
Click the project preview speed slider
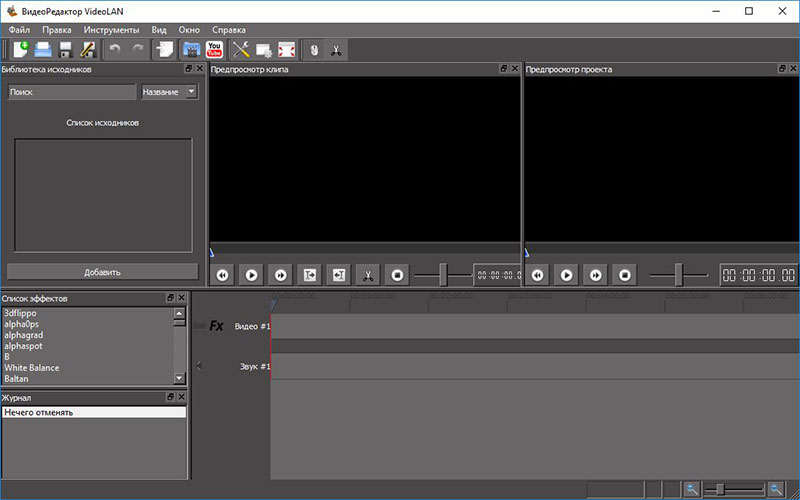coord(679,275)
